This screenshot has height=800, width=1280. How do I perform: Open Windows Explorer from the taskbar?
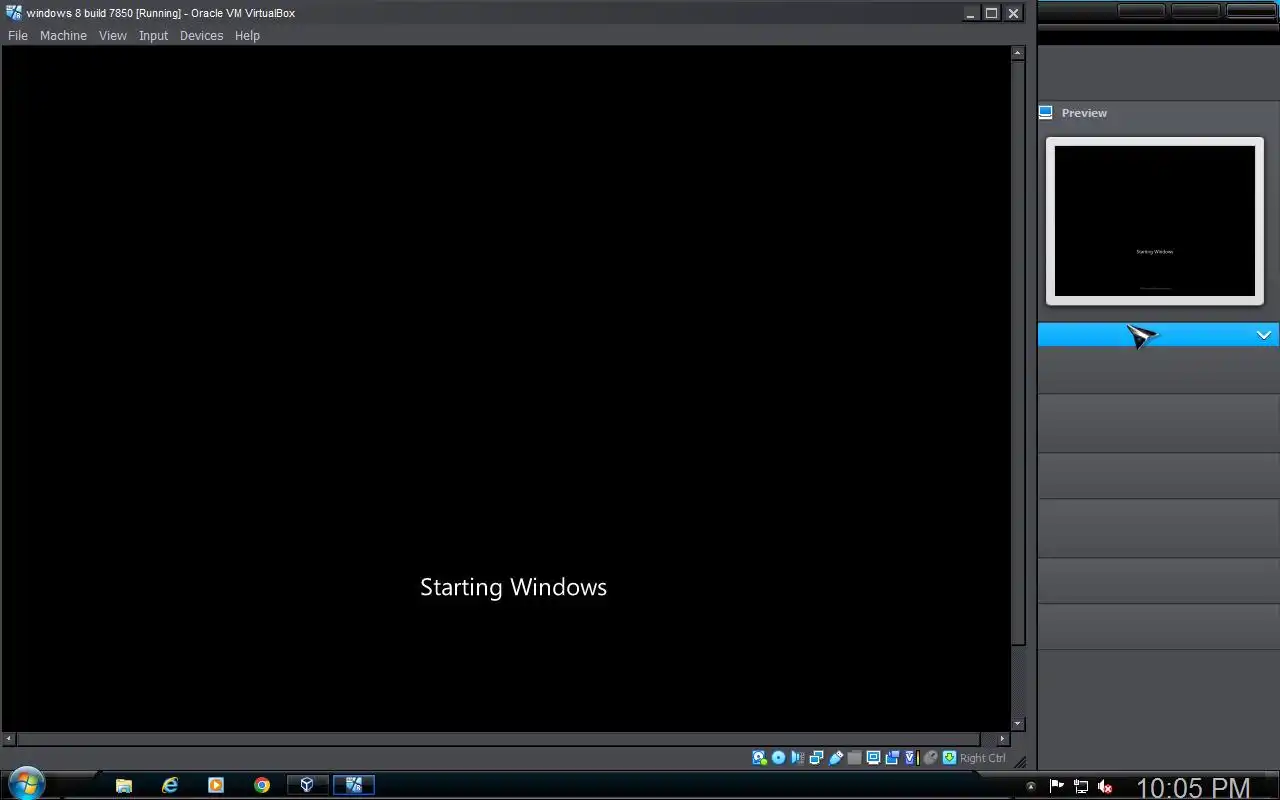pyautogui.click(x=124, y=785)
